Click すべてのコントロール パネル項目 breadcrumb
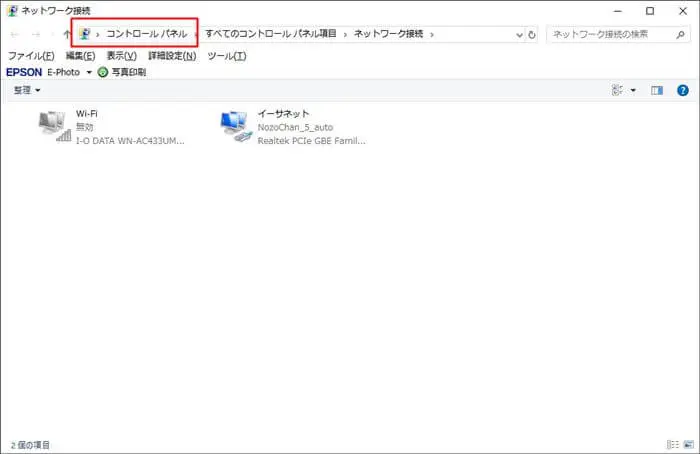The height and width of the screenshot is (454, 700). [x=272, y=34]
